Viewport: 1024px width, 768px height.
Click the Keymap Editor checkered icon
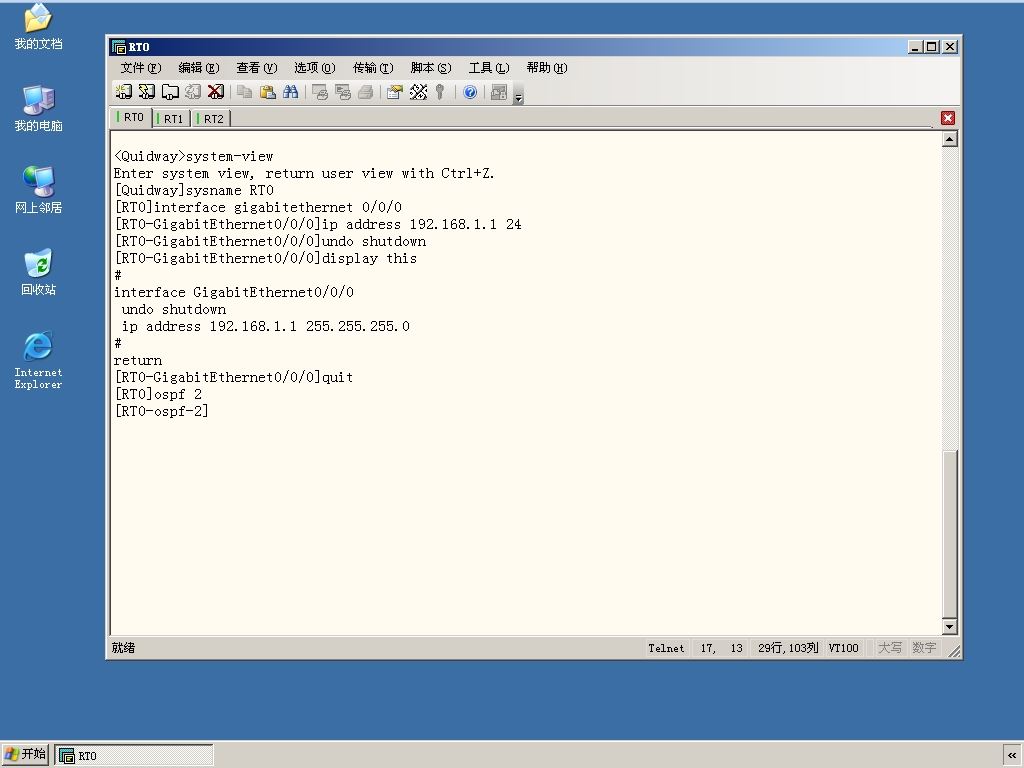tap(418, 92)
